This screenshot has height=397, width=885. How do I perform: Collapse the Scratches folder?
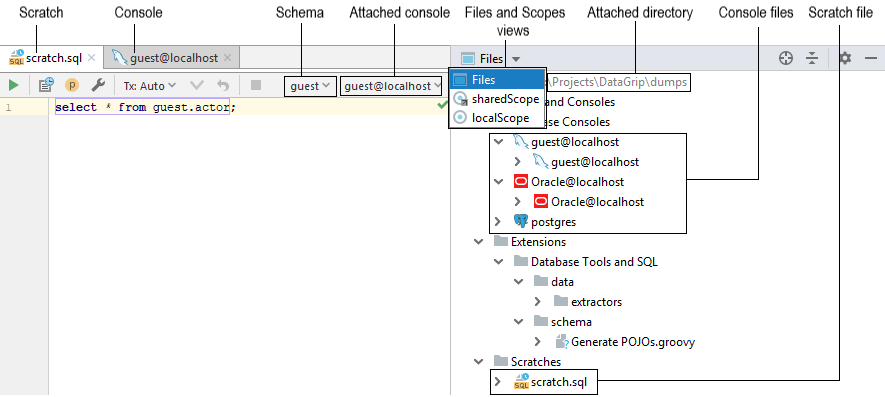pyautogui.click(x=478, y=361)
